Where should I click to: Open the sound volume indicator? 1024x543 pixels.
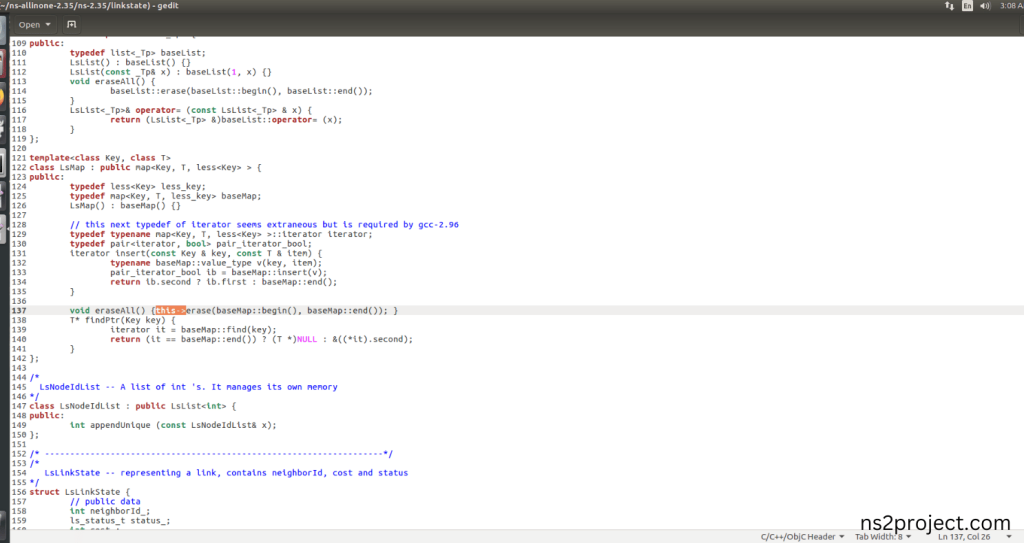click(x=985, y=6)
